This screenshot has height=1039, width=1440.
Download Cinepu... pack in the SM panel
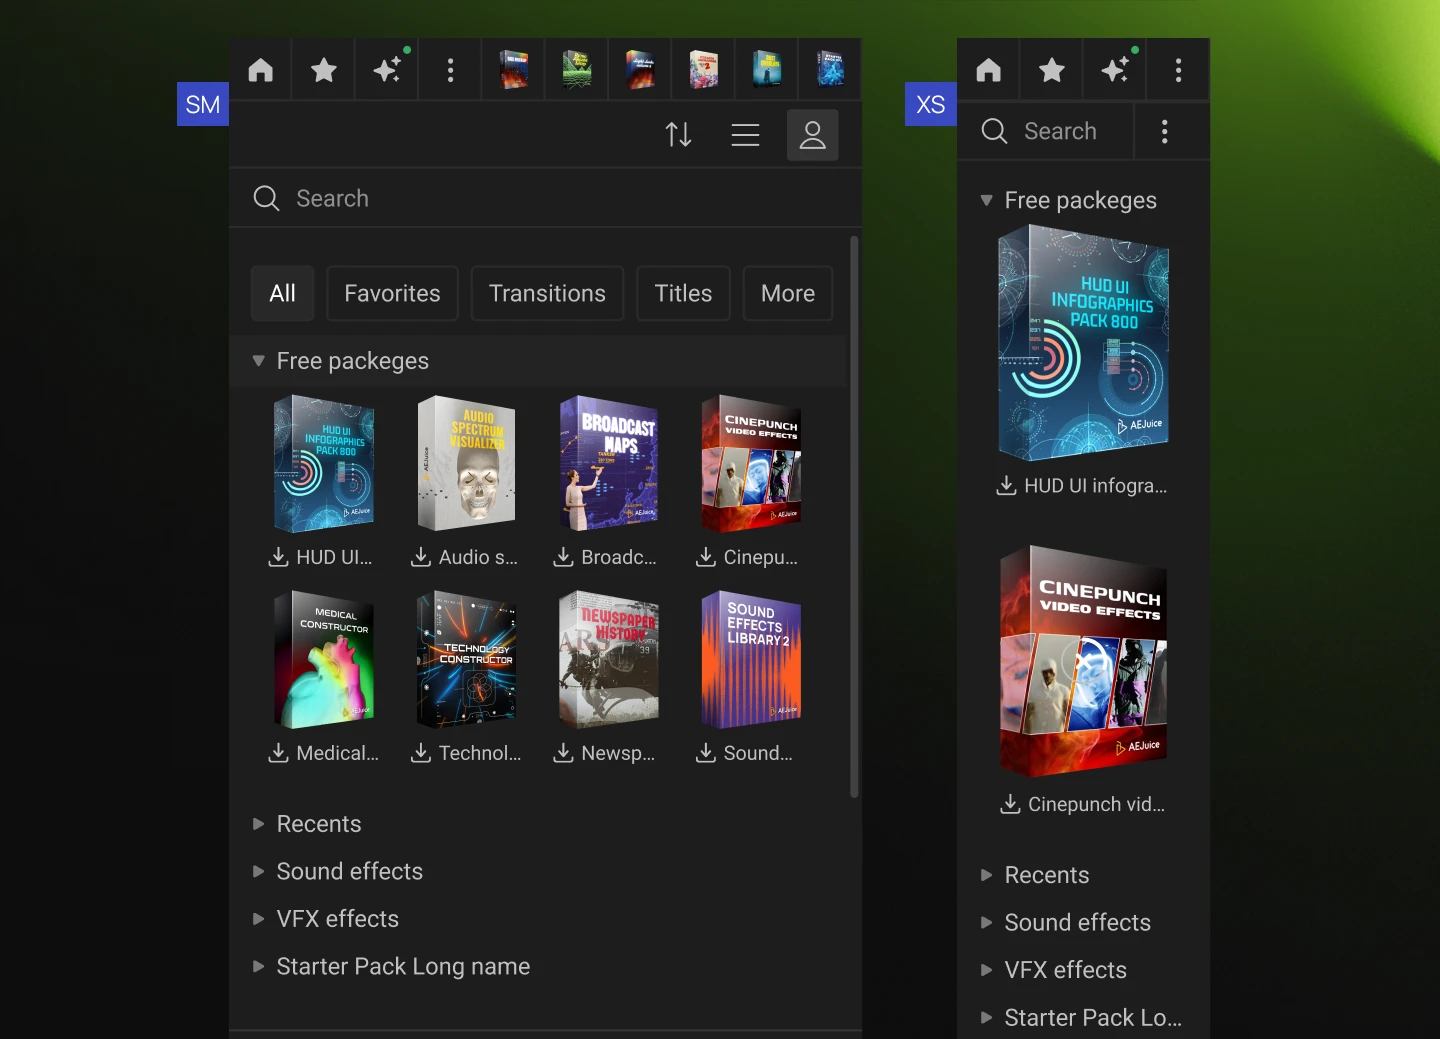[x=706, y=557]
